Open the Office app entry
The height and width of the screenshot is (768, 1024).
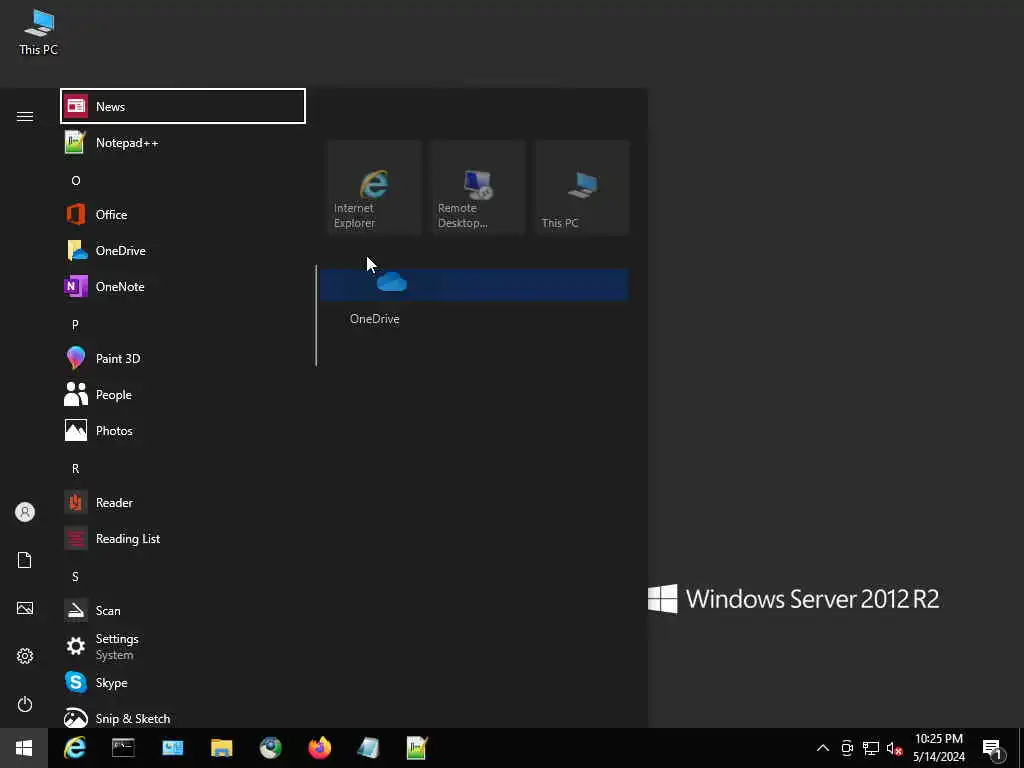183,214
